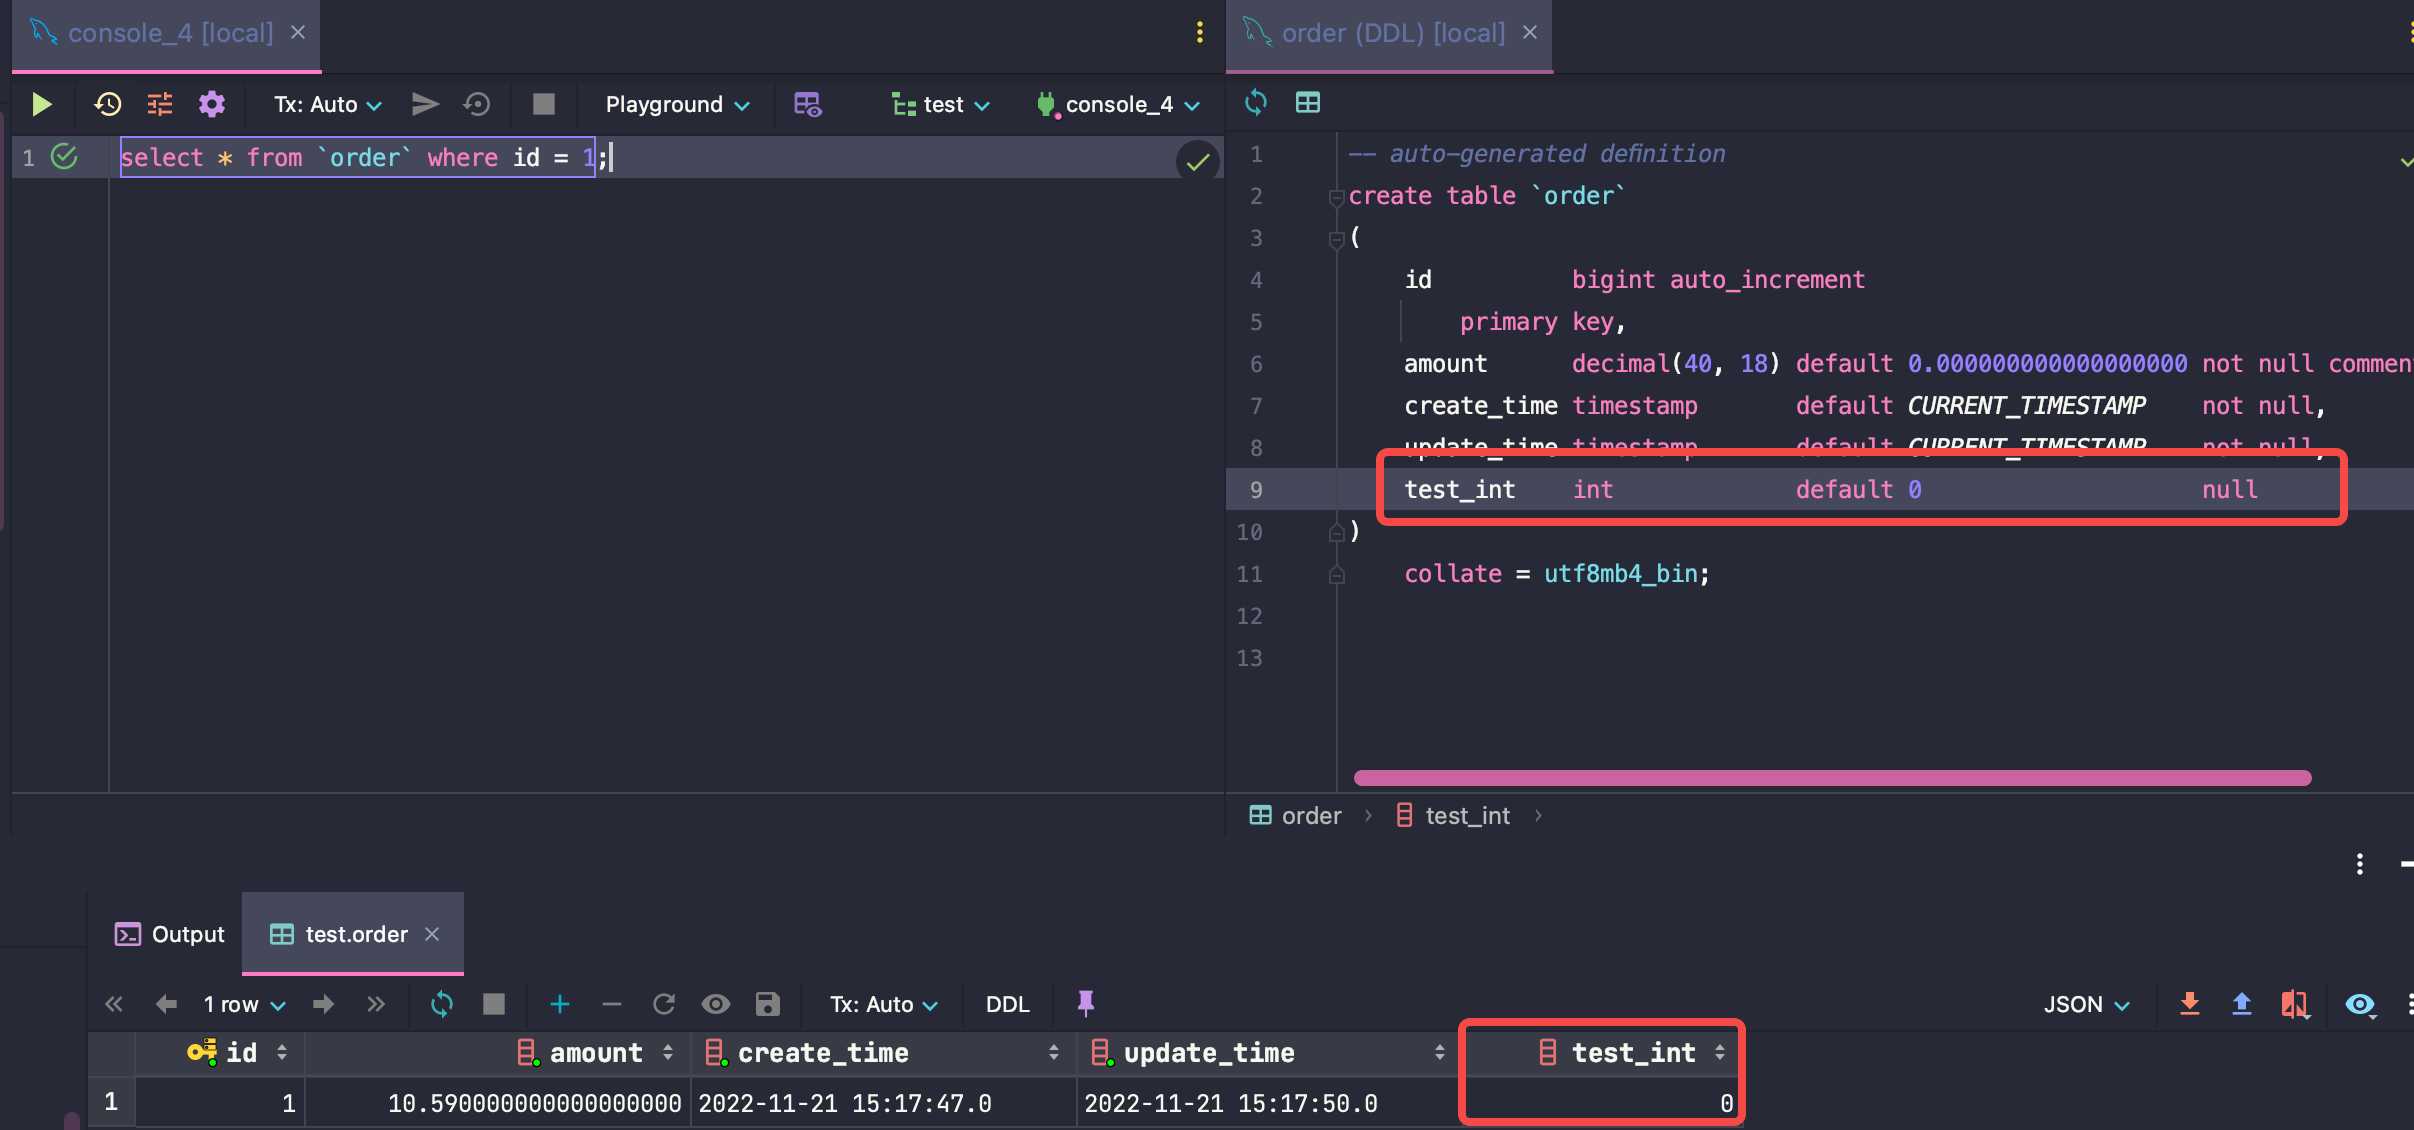Toggle the value preview eye in grid toolbar
This screenshot has height=1130, width=2414.
[717, 1004]
